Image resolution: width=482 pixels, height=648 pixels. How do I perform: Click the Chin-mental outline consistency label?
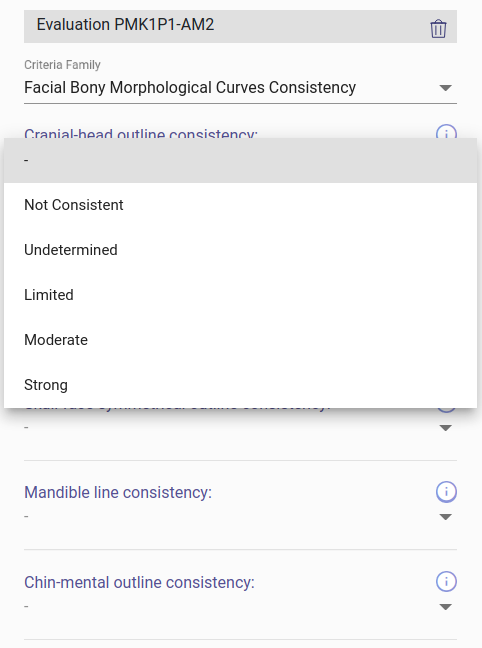click(x=139, y=582)
